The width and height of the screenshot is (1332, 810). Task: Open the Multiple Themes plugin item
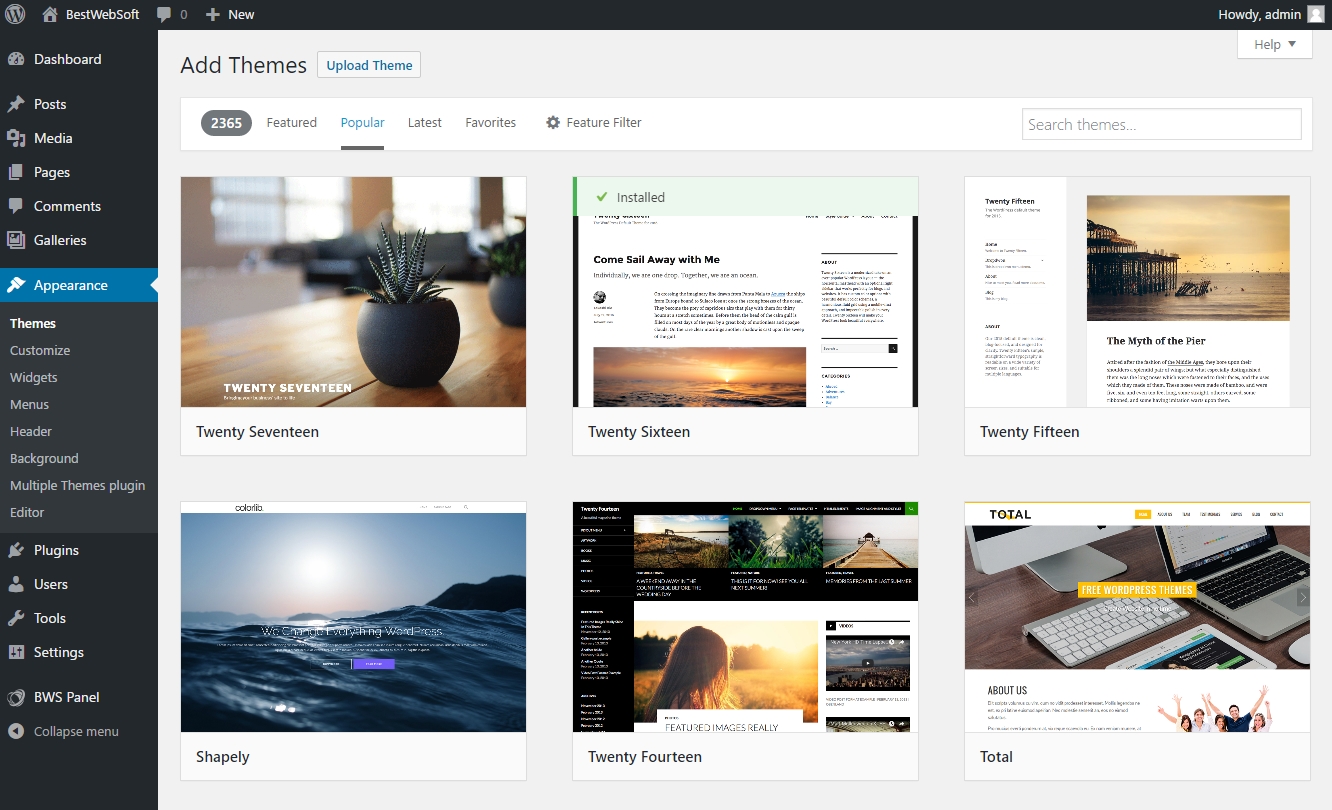[78, 485]
